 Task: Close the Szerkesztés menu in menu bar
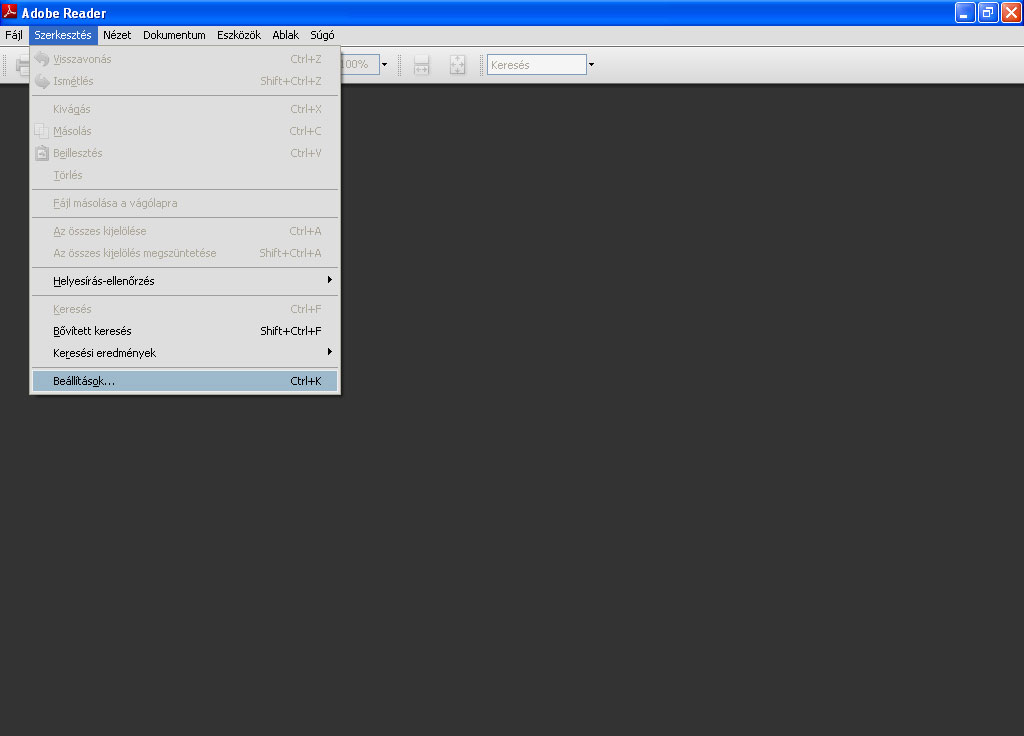tap(63, 35)
